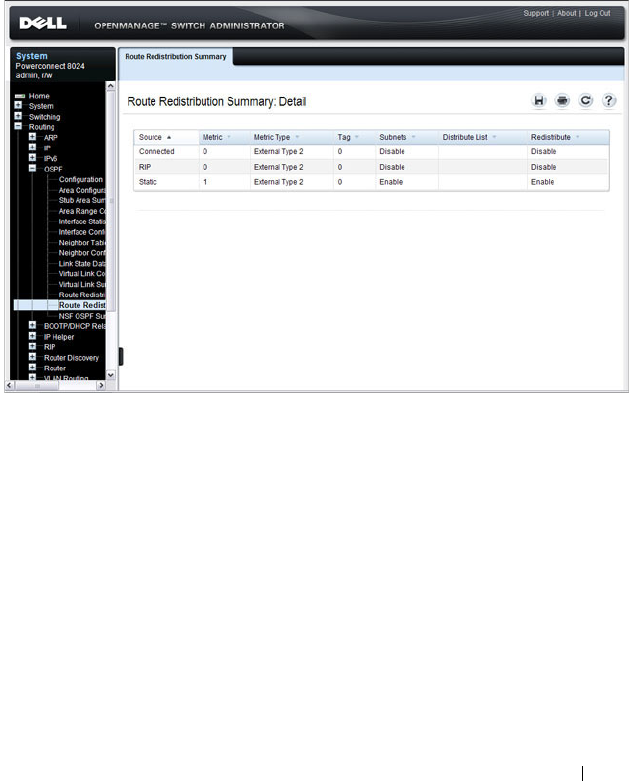Expand the RIP tree node
Screen dimensions: 641x781
coord(32,347)
